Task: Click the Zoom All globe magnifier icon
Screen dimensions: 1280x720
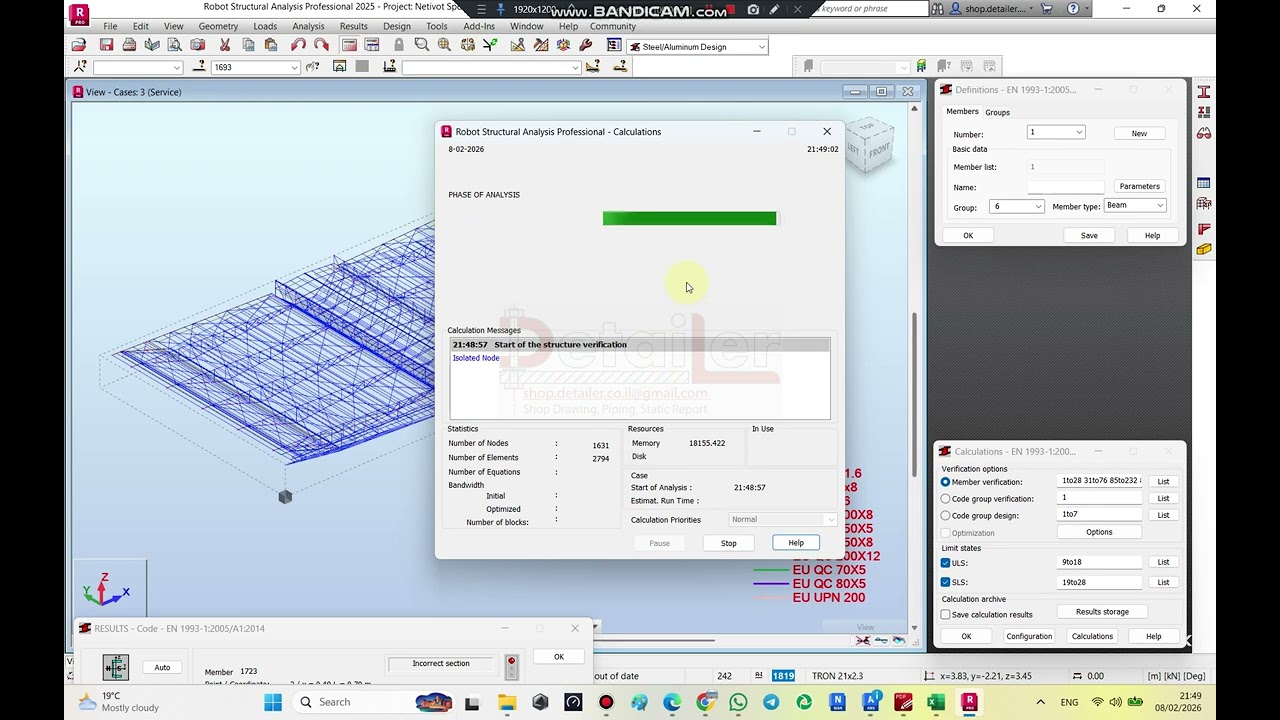Action: [x=444, y=45]
